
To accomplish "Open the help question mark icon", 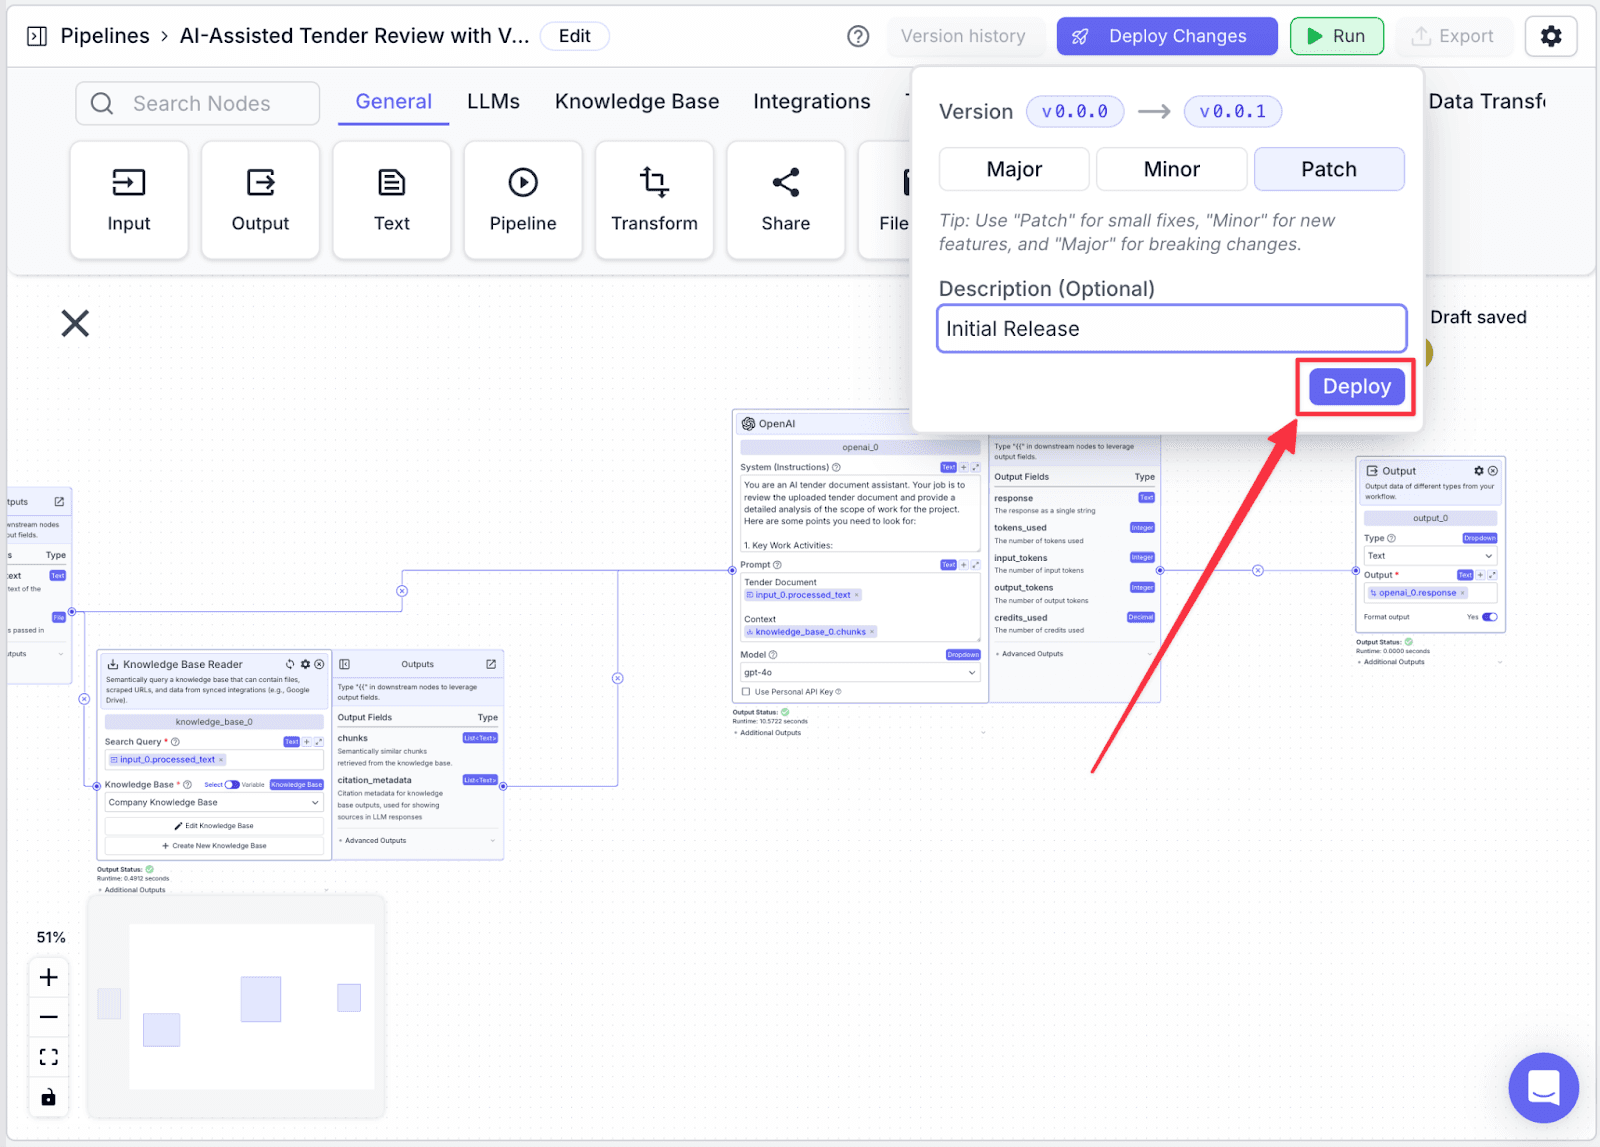I will [x=858, y=36].
